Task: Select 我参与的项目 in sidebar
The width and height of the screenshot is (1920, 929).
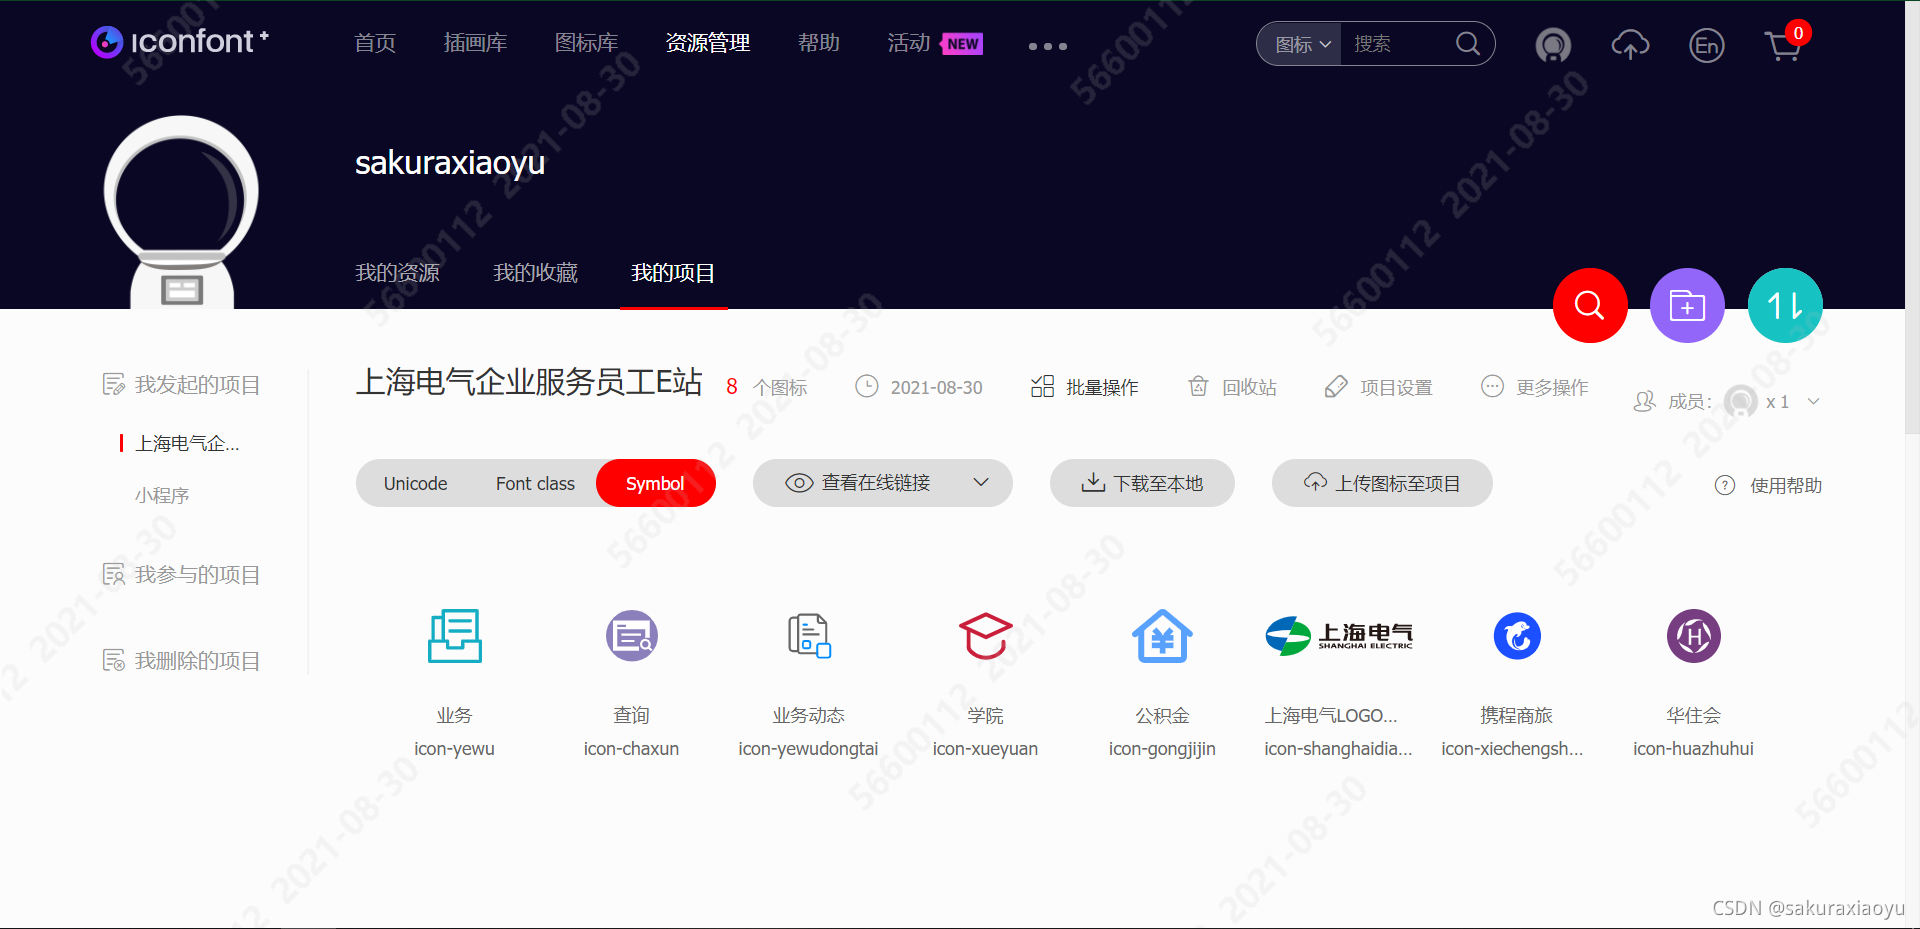Action: (181, 575)
